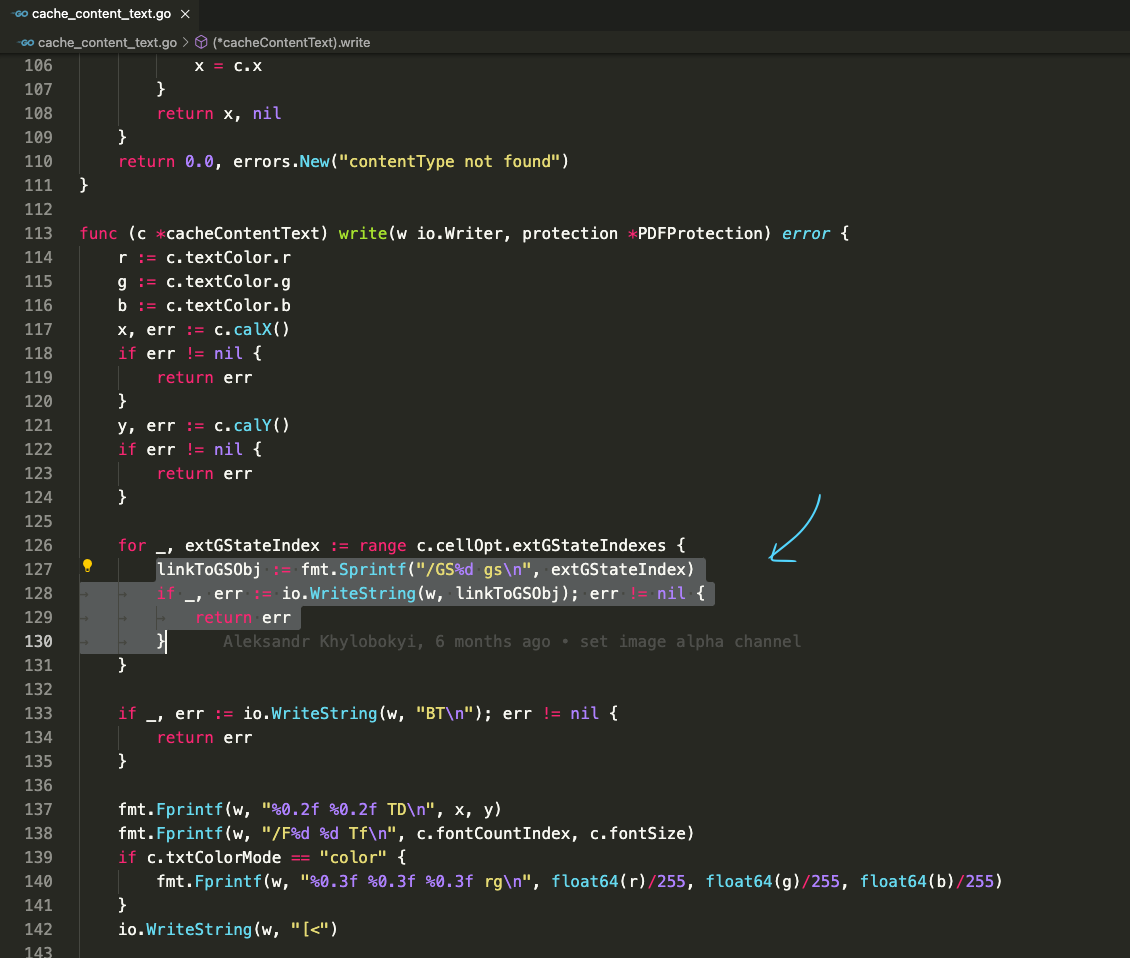This screenshot has height=958, width=1130.
Task: Click 'PDFProtection' type on line 113
Action: (700, 234)
